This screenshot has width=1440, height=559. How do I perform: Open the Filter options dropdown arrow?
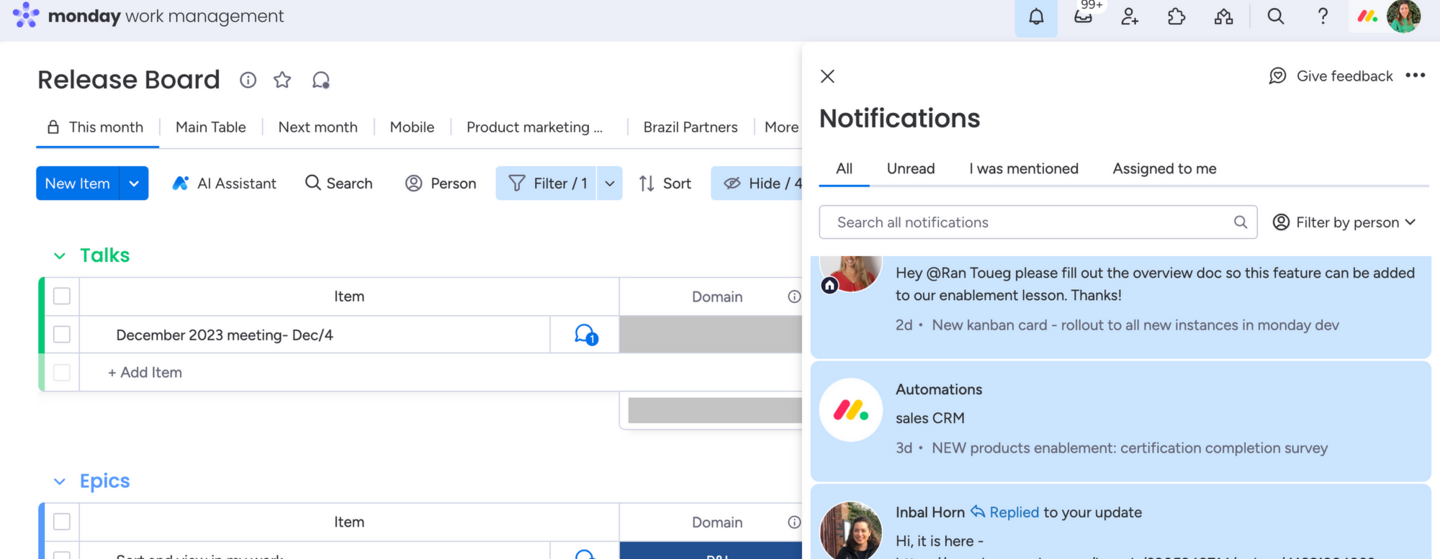[x=610, y=183]
